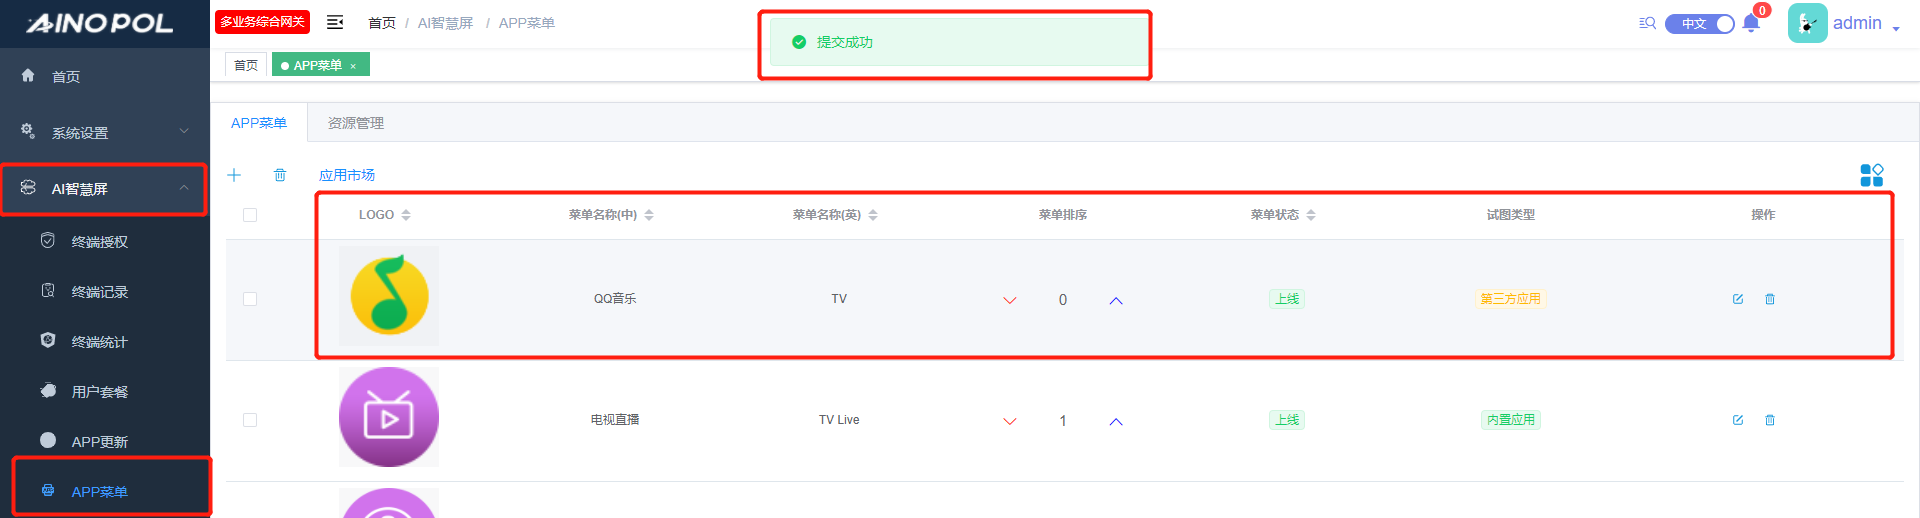Open the notification bell

[1751, 24]
